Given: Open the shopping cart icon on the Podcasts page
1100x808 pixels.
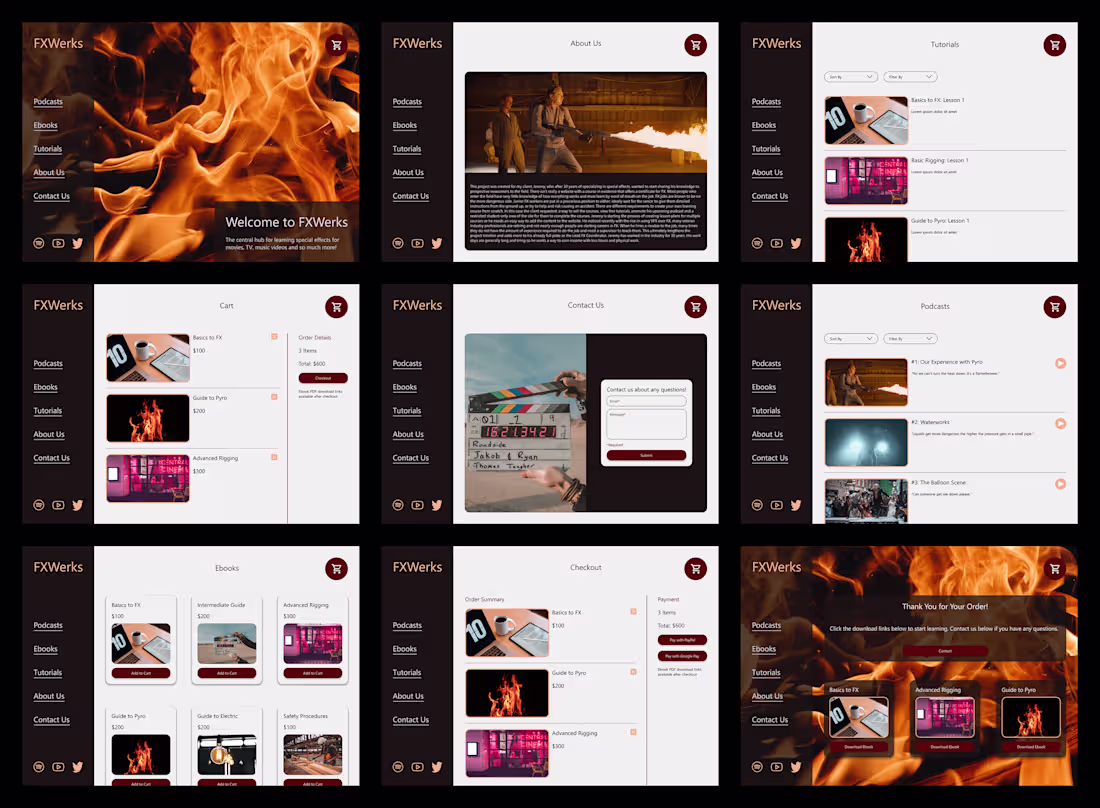Looking at the screenshot, I should click(x=1054, y=307).
